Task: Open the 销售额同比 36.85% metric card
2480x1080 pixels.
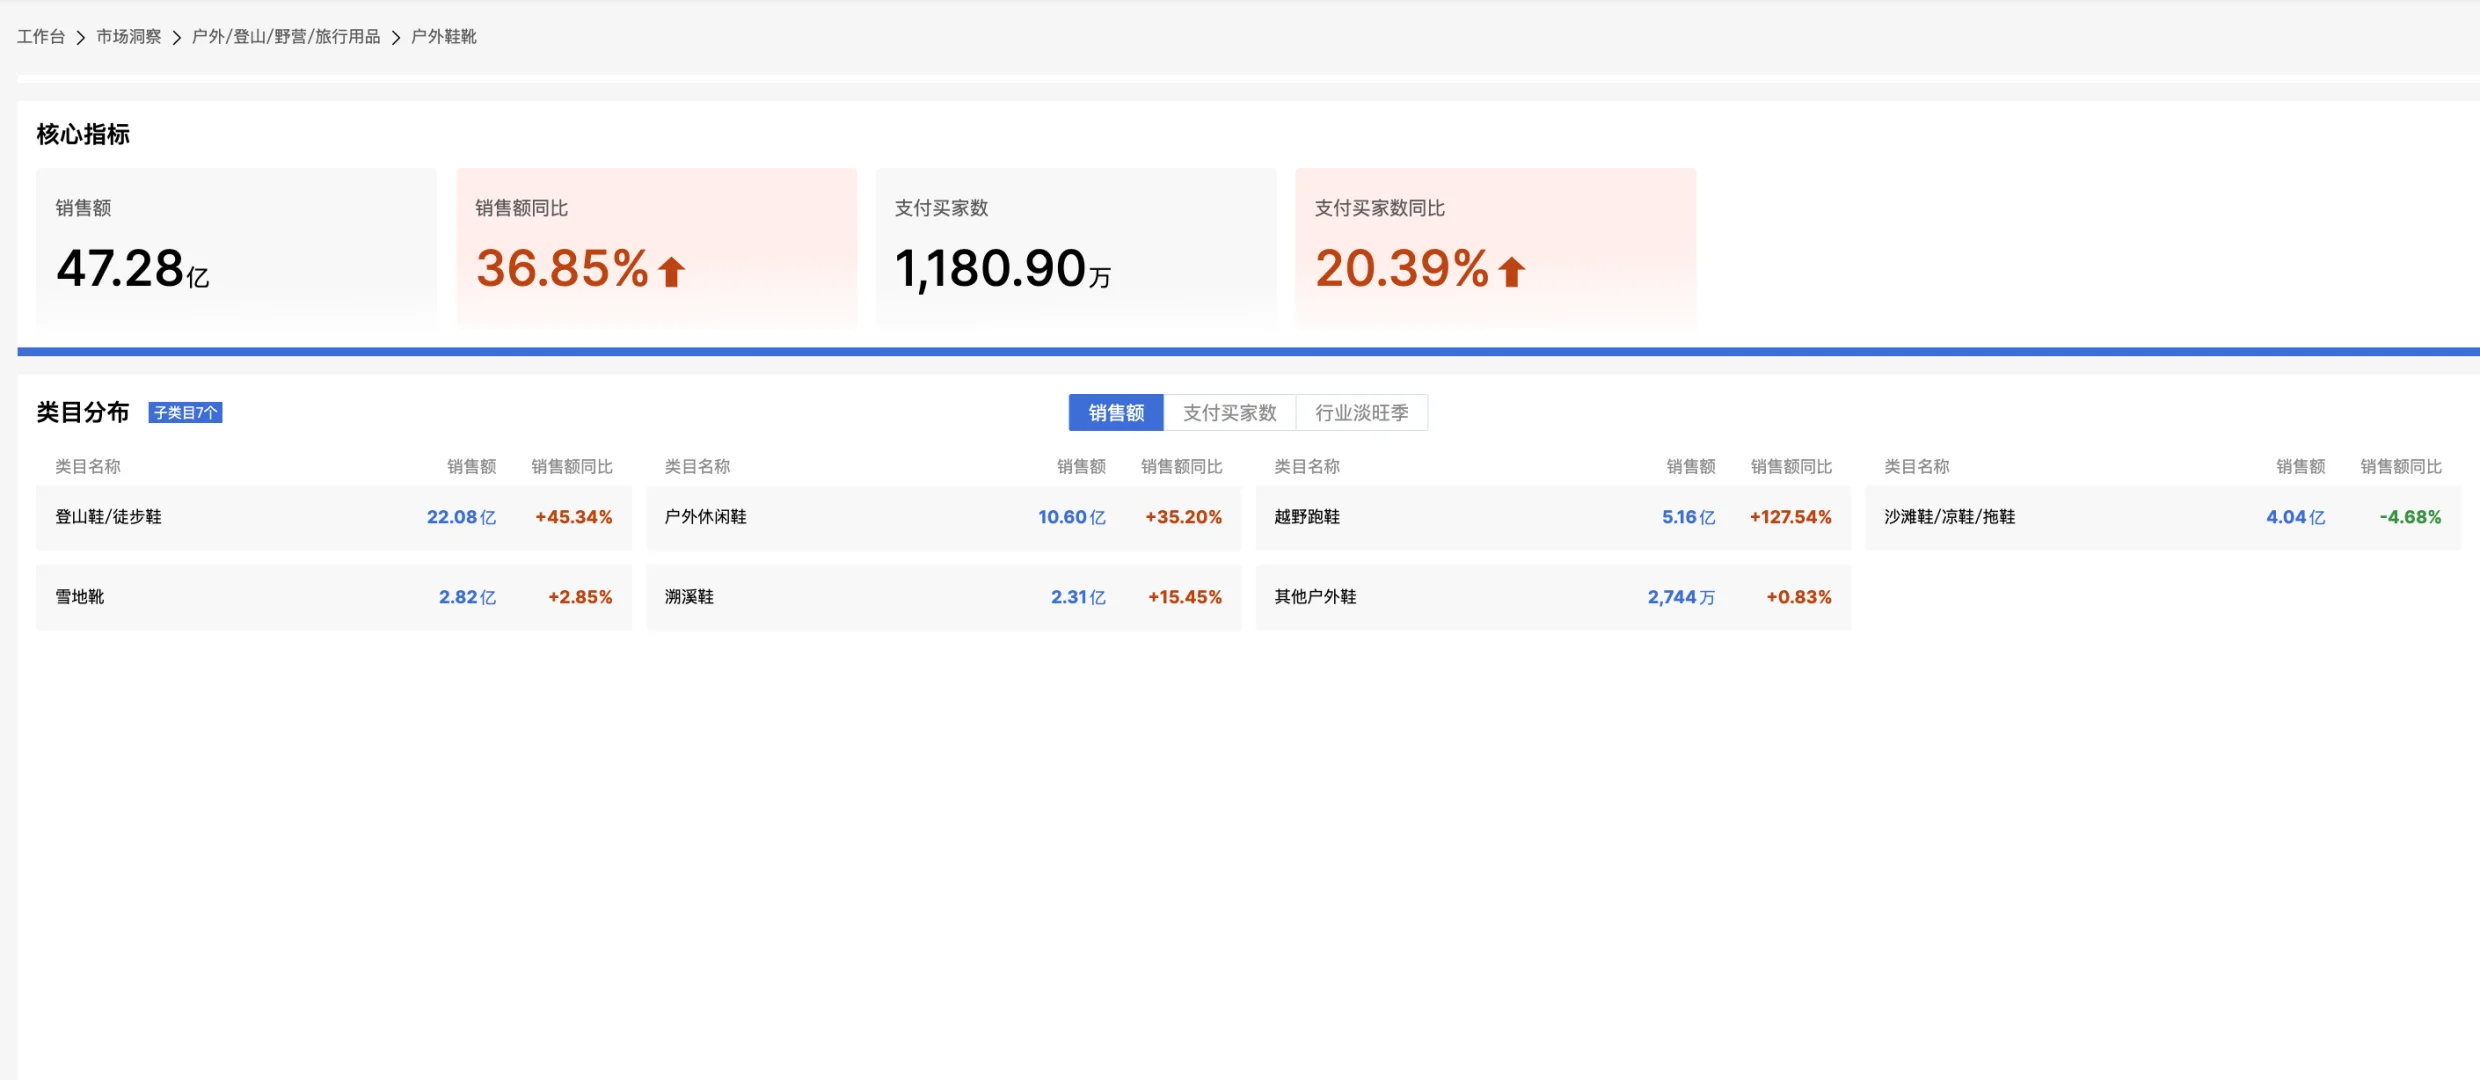Action: [x=657, y=247]
